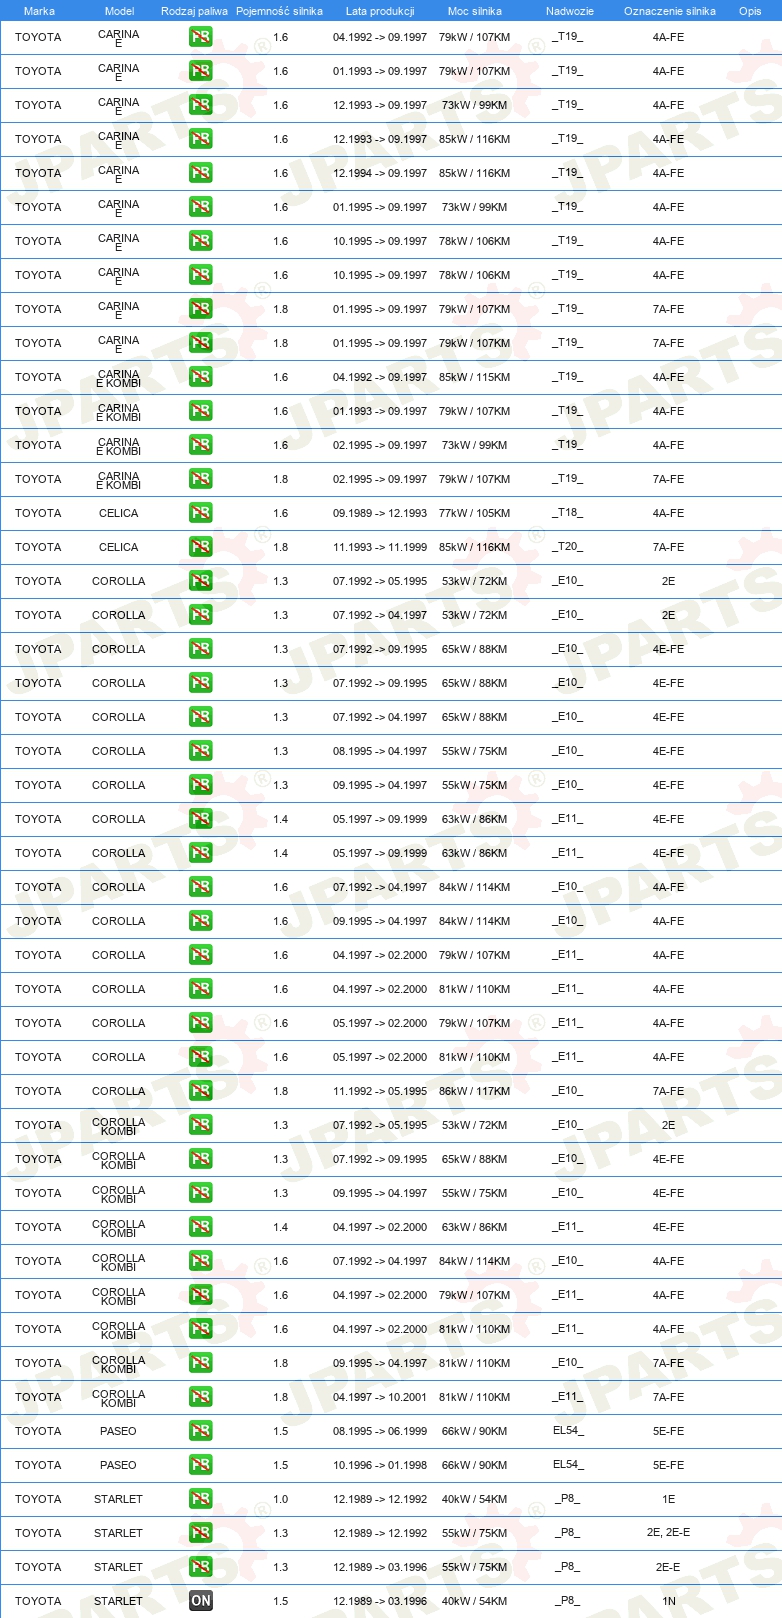
Task: Select the EL54_ body code in the first Paseo row
Action: pyautogui.click(x=568, y=1430)
